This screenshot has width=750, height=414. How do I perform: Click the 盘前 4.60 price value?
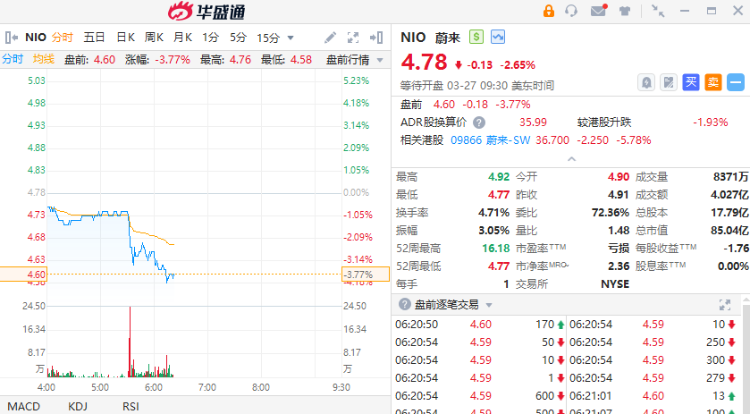pos(444,104)
